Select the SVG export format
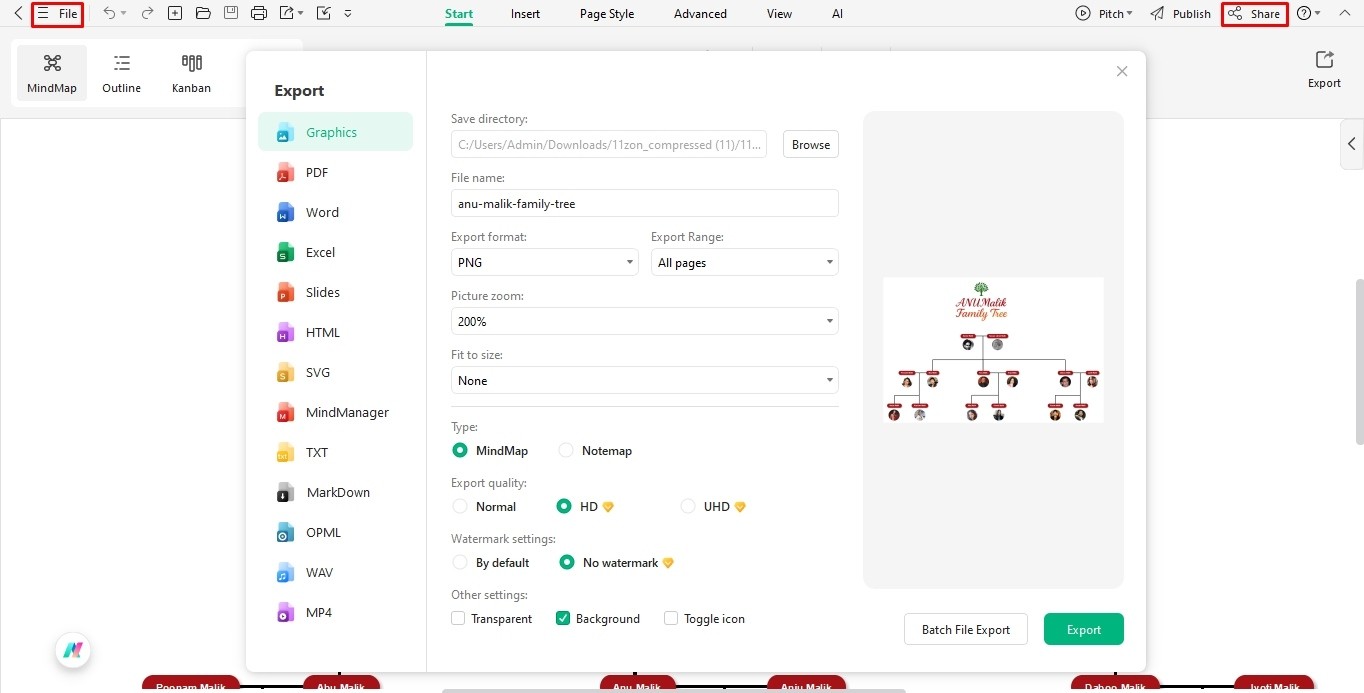 (x=317, y=372)
